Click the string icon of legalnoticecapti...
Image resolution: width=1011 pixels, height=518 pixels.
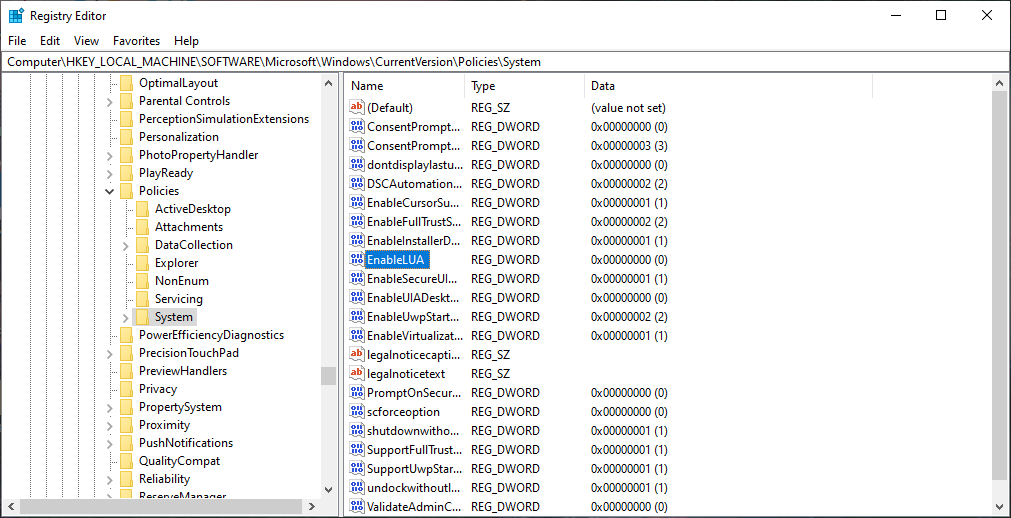click(x=357, y=354)
